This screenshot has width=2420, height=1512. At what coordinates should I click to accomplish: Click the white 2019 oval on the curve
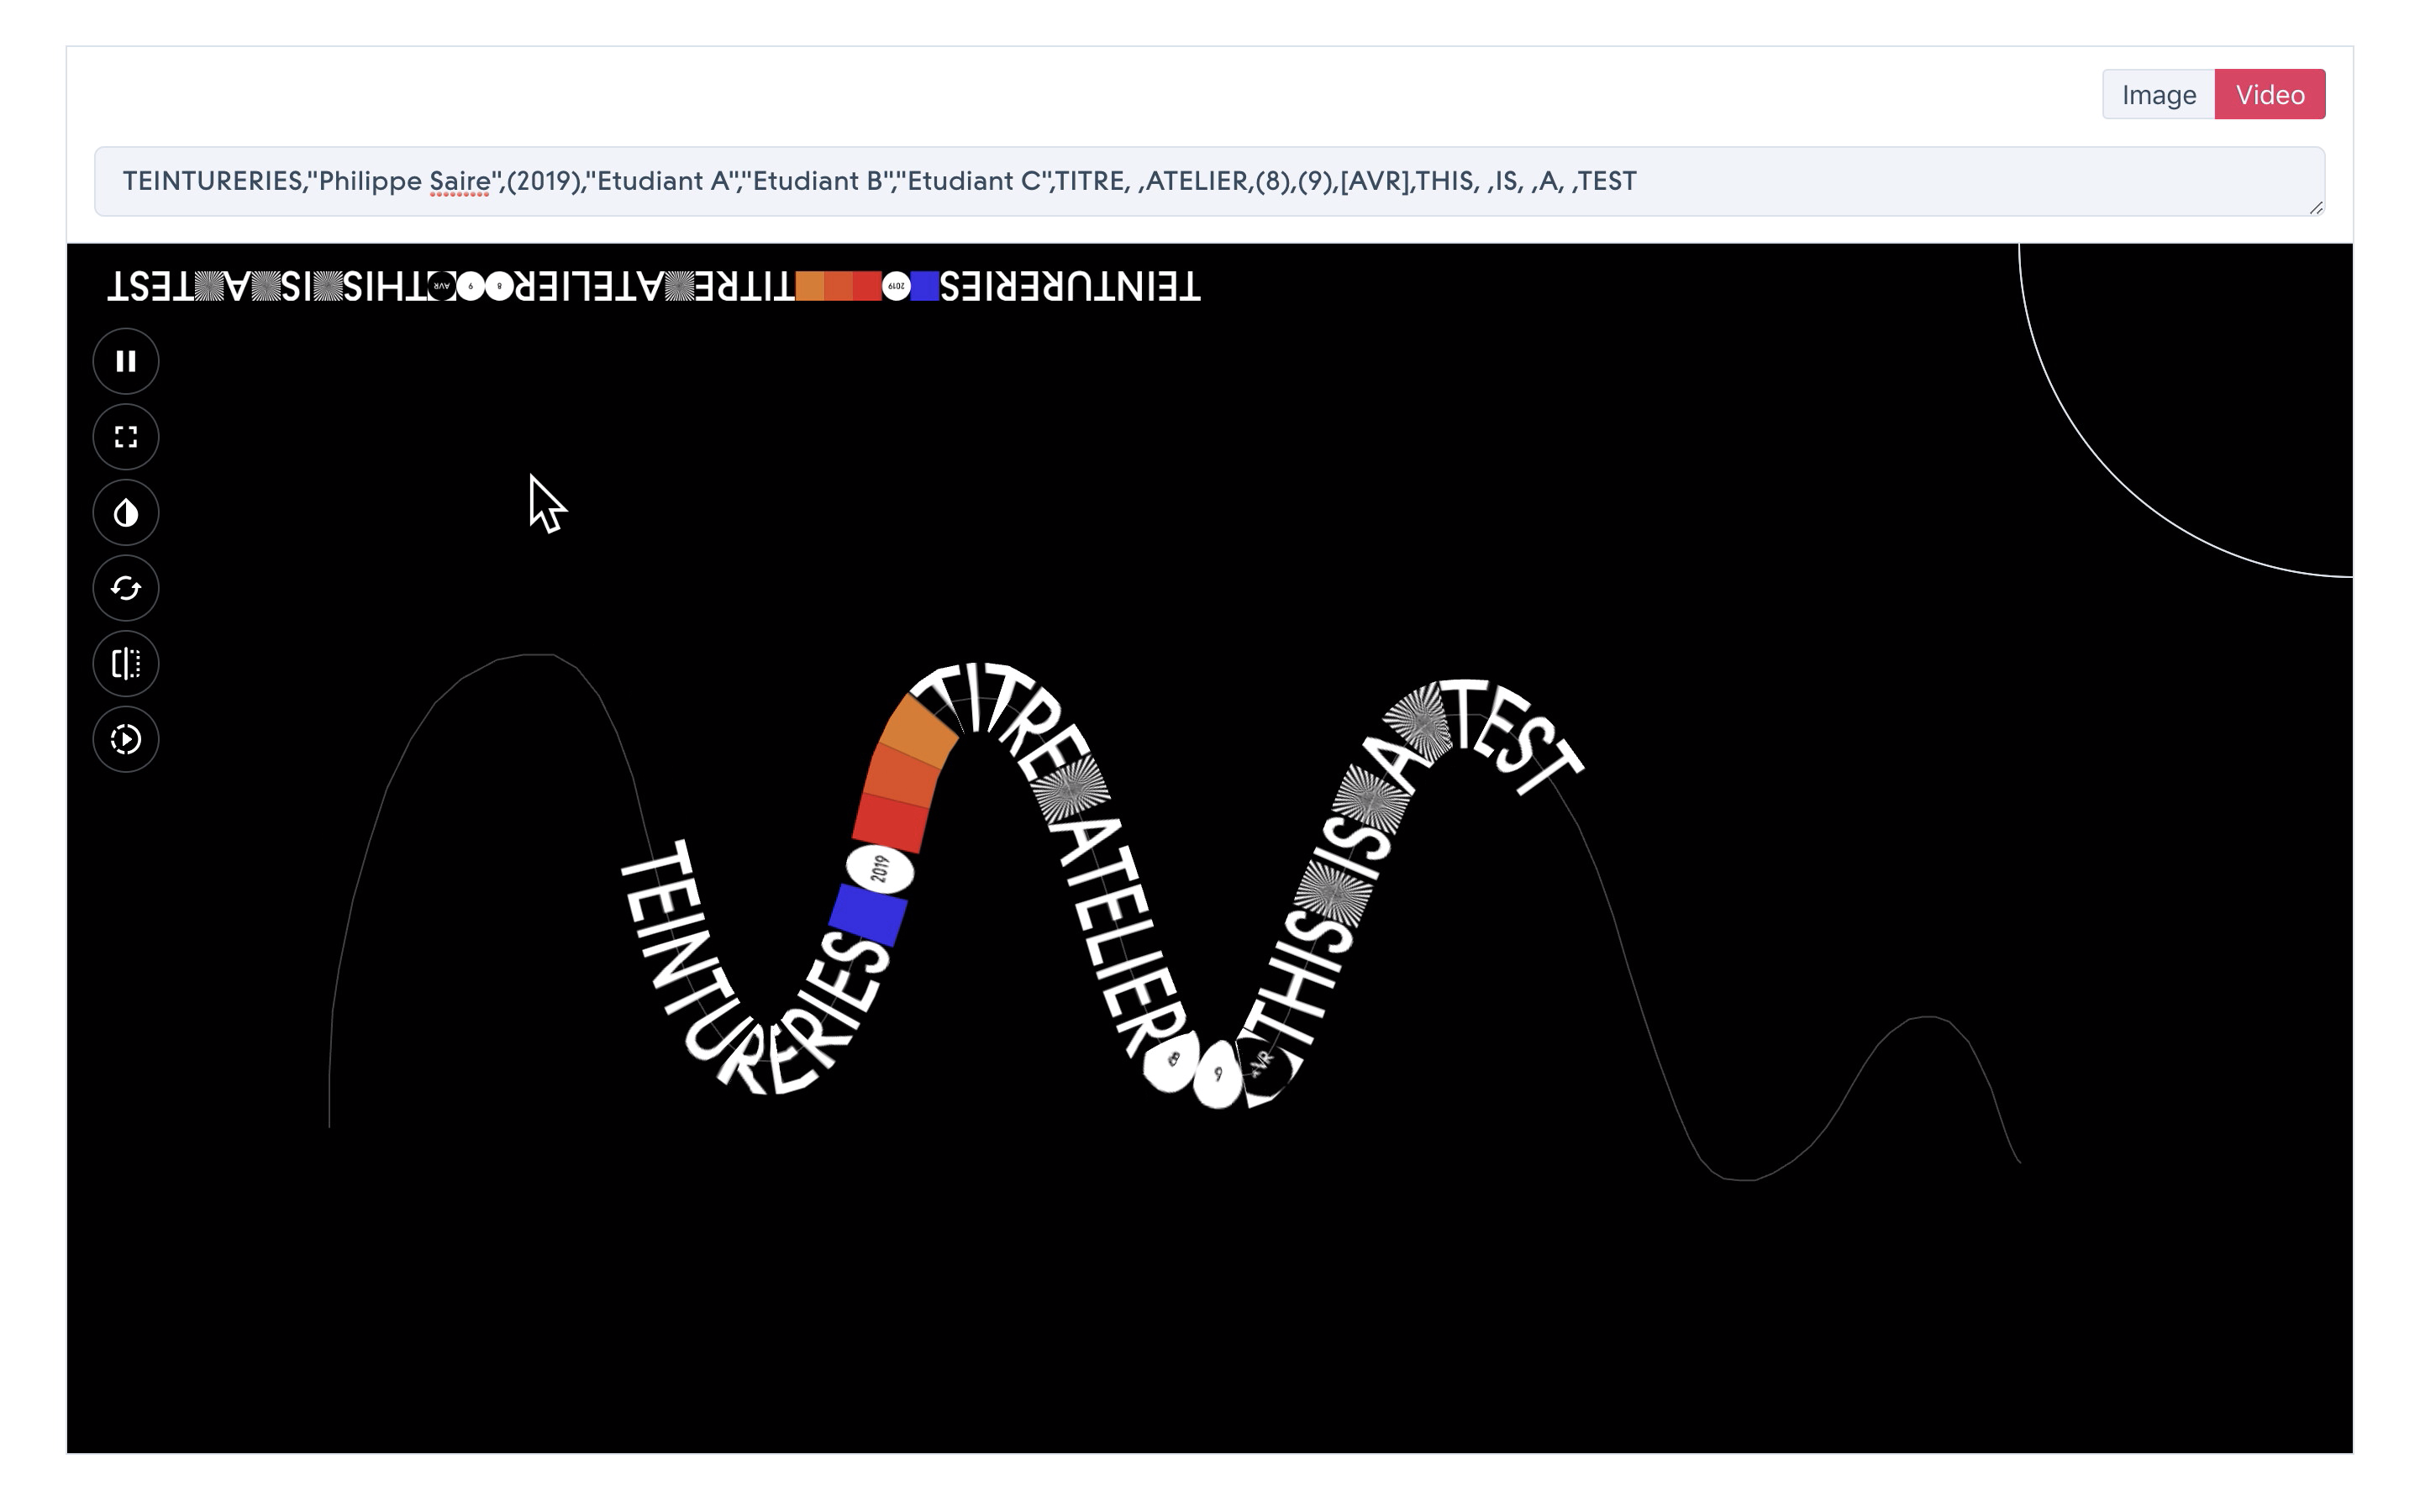tap(880, 869)
